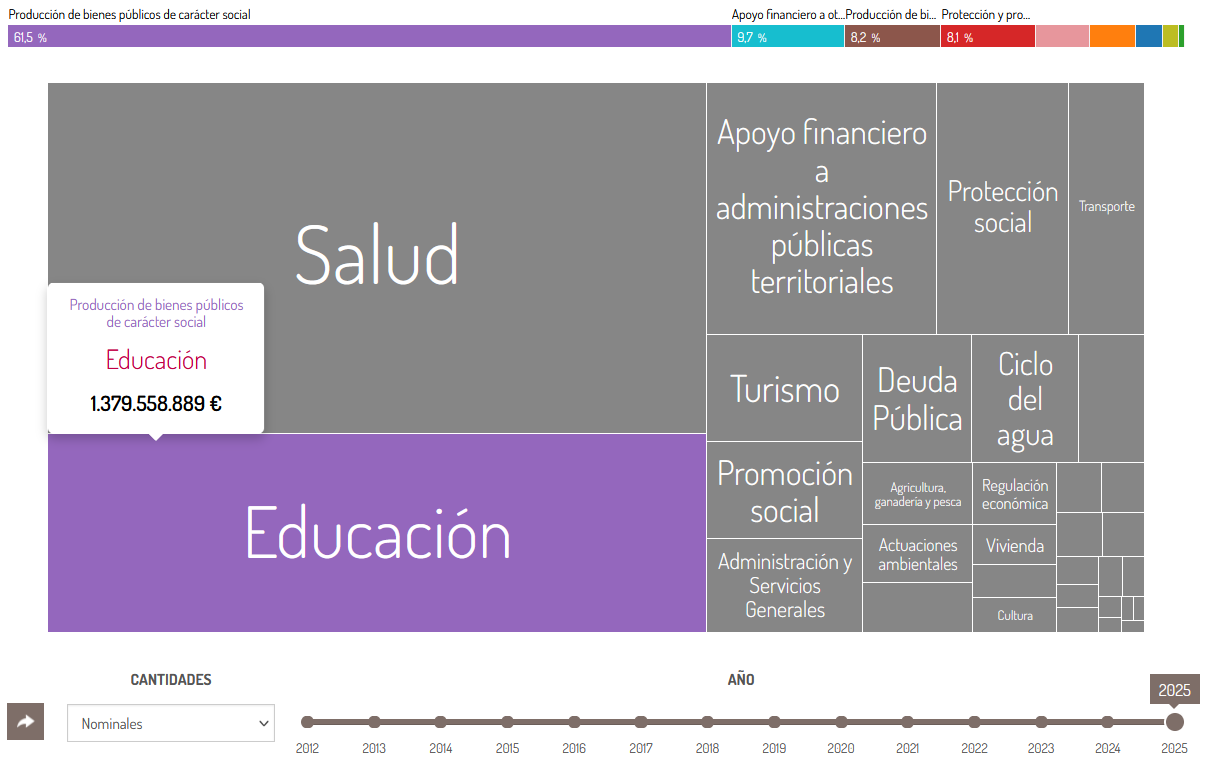Open the Deuda Pública tile

(x=916, y=398)
